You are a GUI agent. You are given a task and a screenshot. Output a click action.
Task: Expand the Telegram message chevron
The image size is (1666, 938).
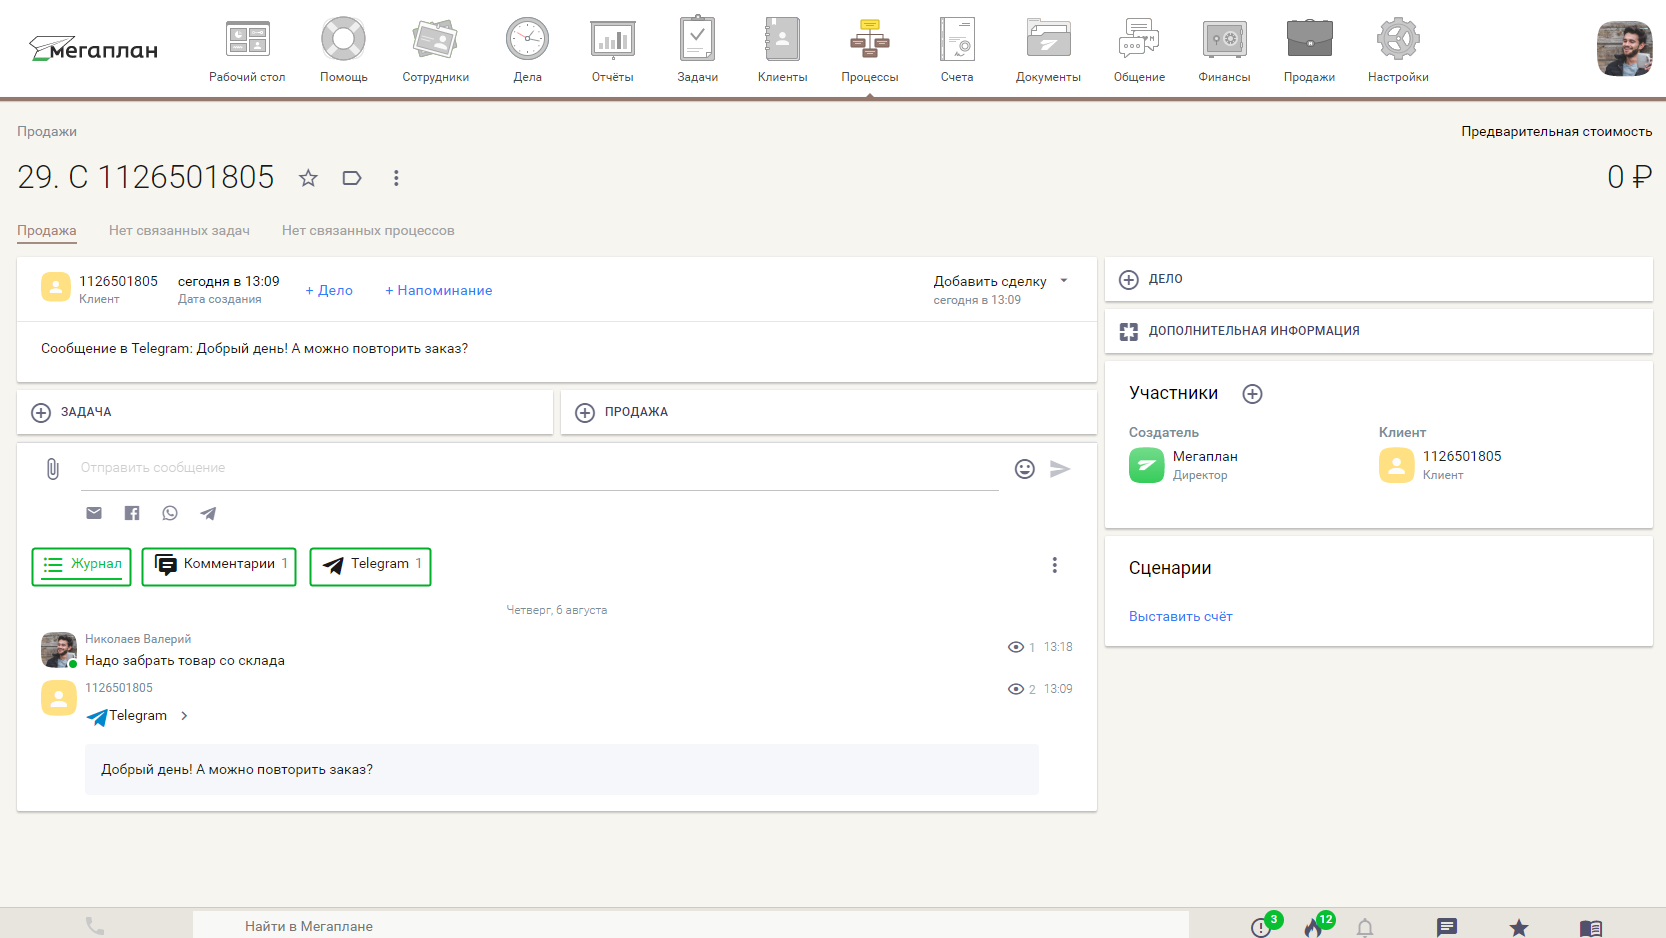pyautogui.click(x=184, y=716)
